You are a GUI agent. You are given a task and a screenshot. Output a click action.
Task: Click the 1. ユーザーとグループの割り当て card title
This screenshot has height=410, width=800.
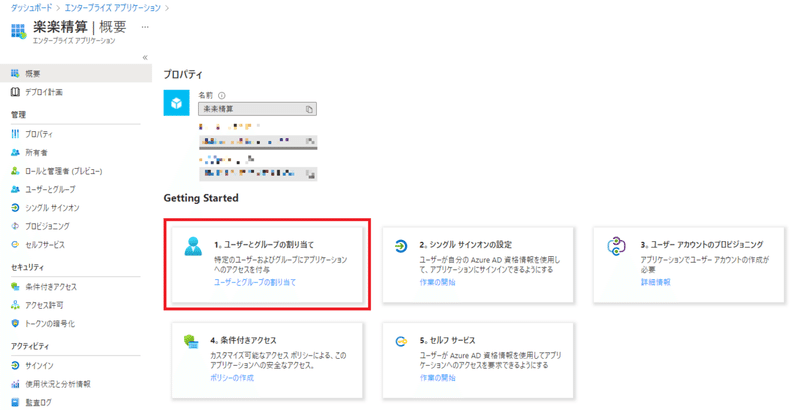click(264, 245)
